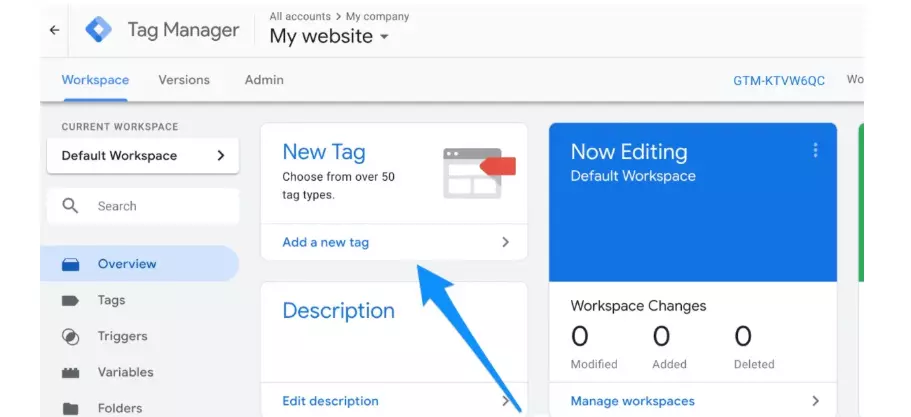Screen dimensions: 911x417
Task: Click the search magnifier icon
Action: 70,206
